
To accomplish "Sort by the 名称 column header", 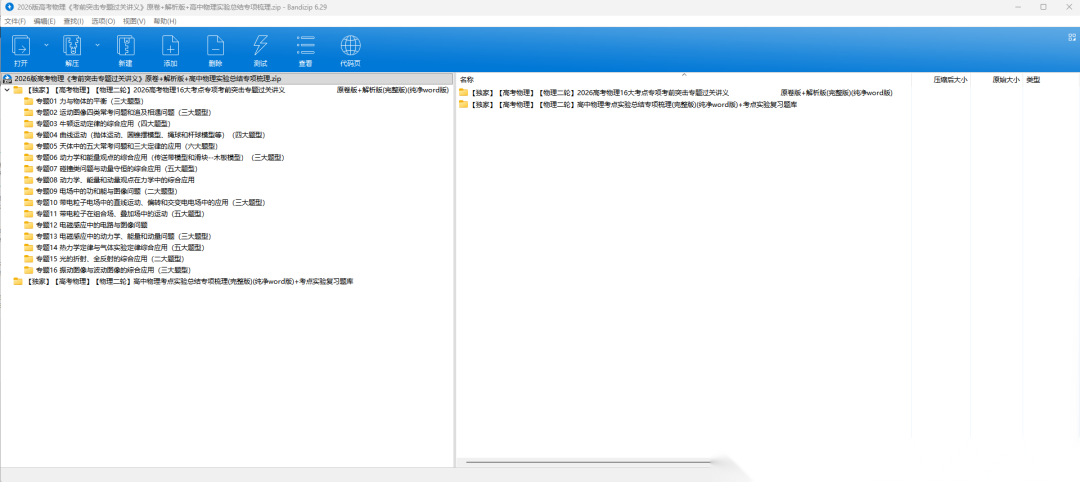I will tap(467, 79).
